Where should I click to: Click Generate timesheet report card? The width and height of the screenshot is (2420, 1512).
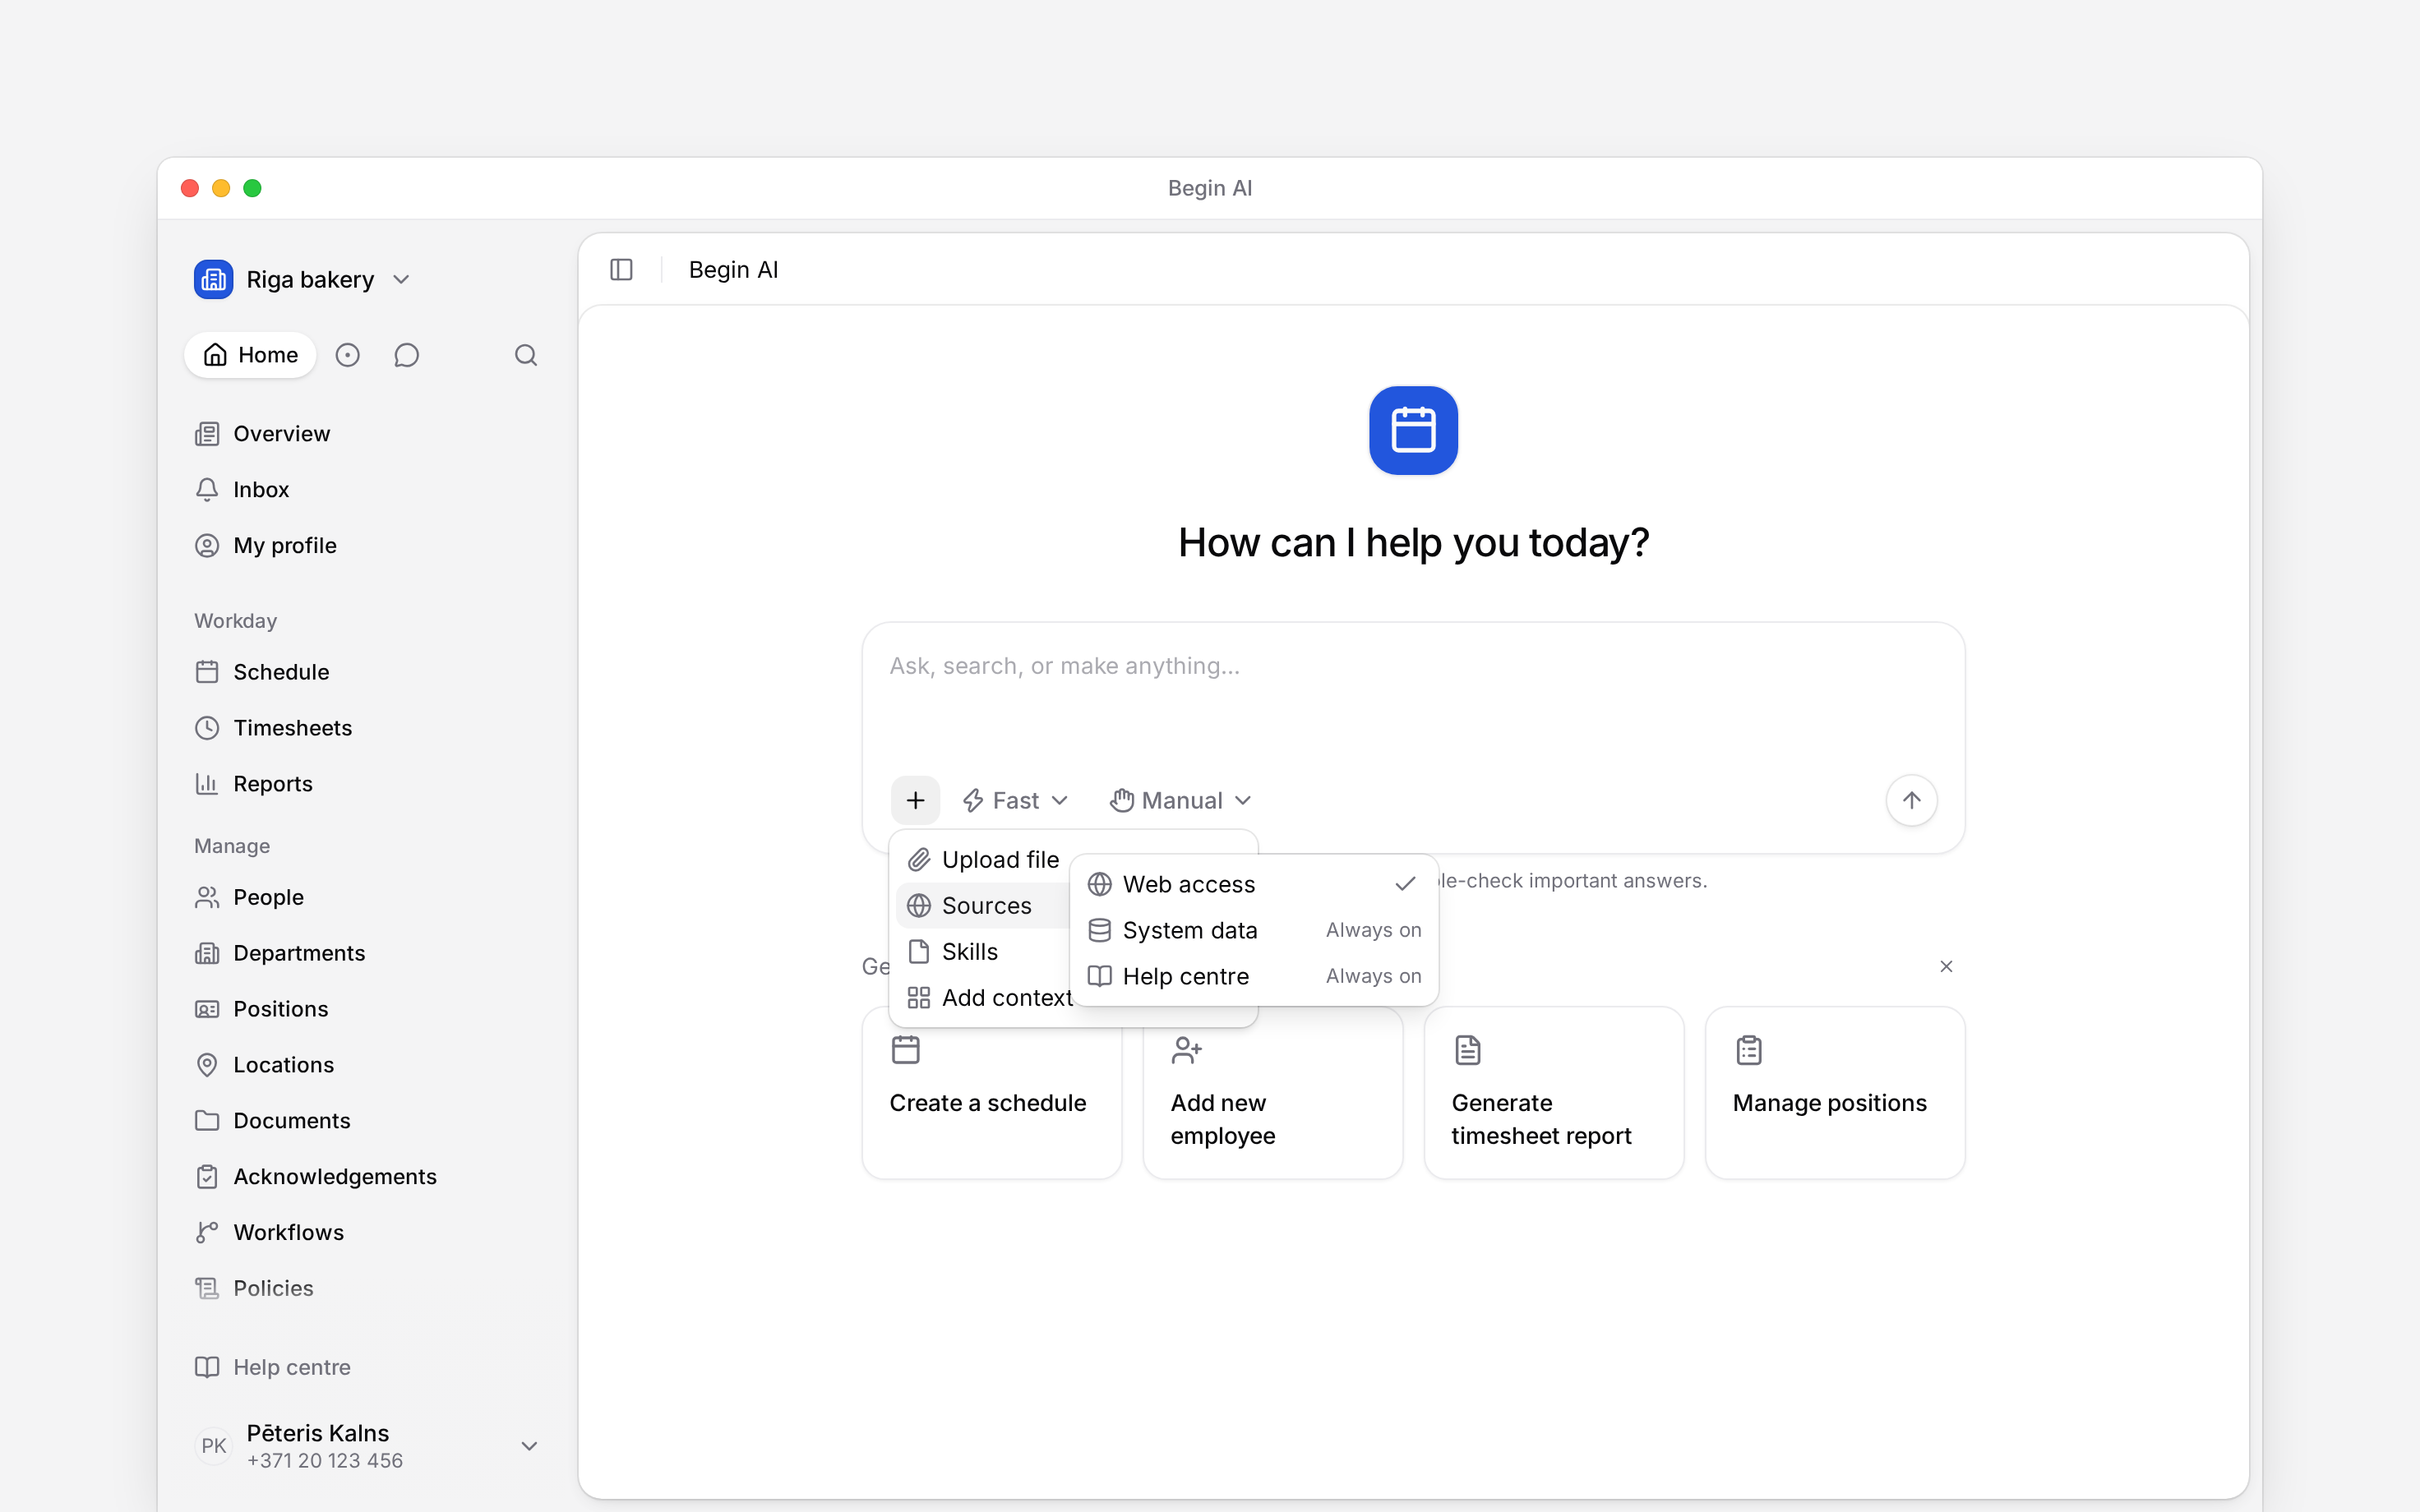coord(1553,1093)
